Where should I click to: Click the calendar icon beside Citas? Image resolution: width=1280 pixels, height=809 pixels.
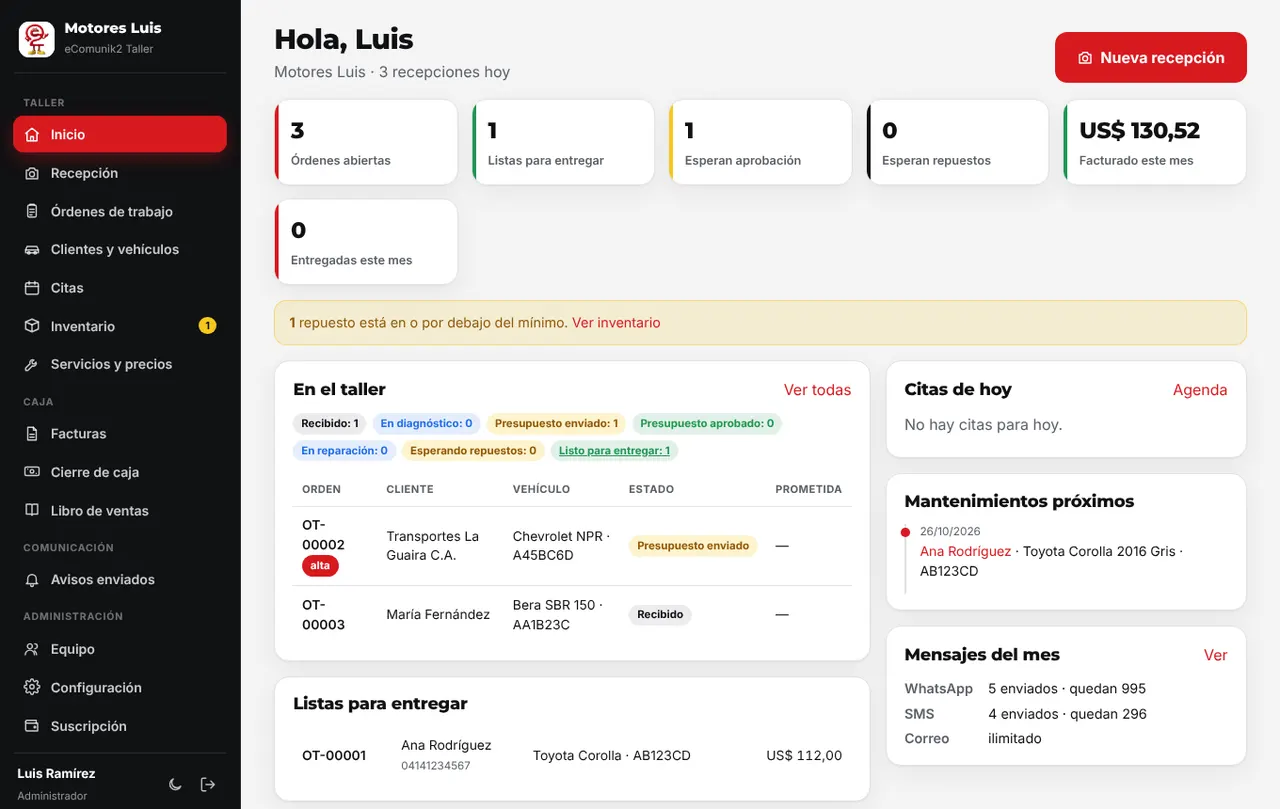click(x=32, y=288)
